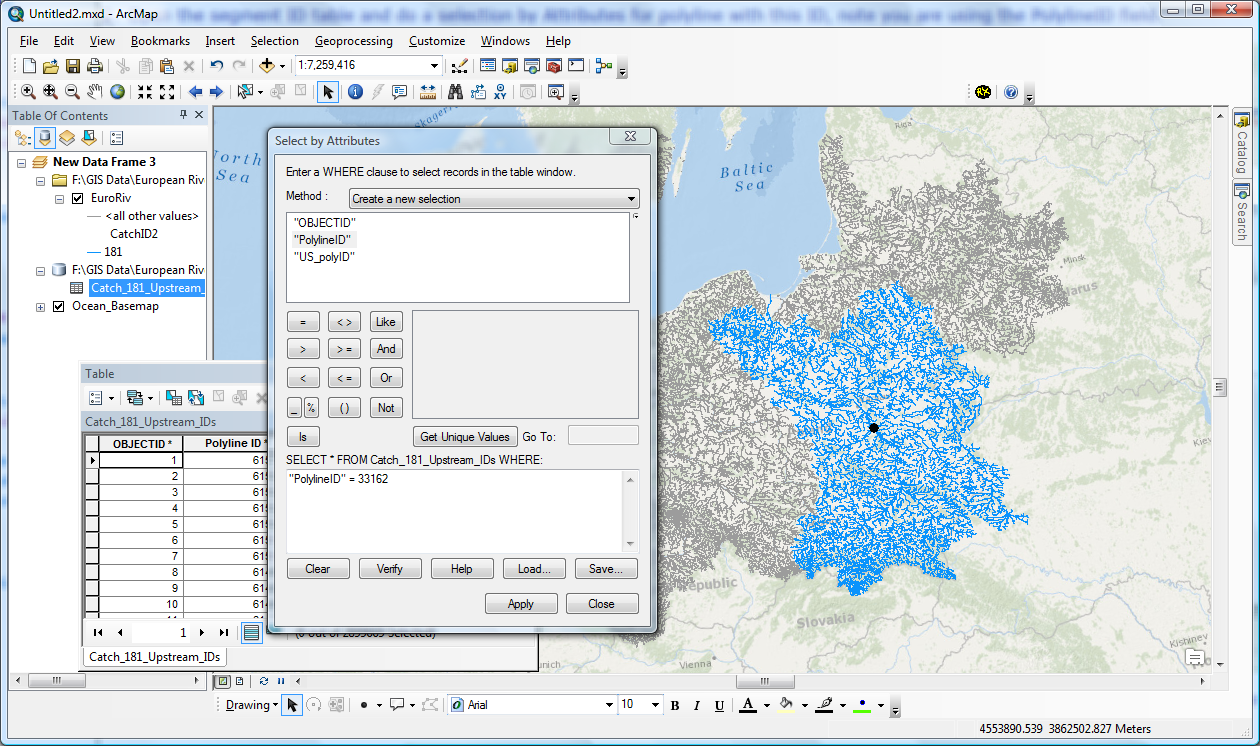Viewport: 1260px width, 746px height.
Task: Click the Like operator button
Action: (x=386, y=322)
